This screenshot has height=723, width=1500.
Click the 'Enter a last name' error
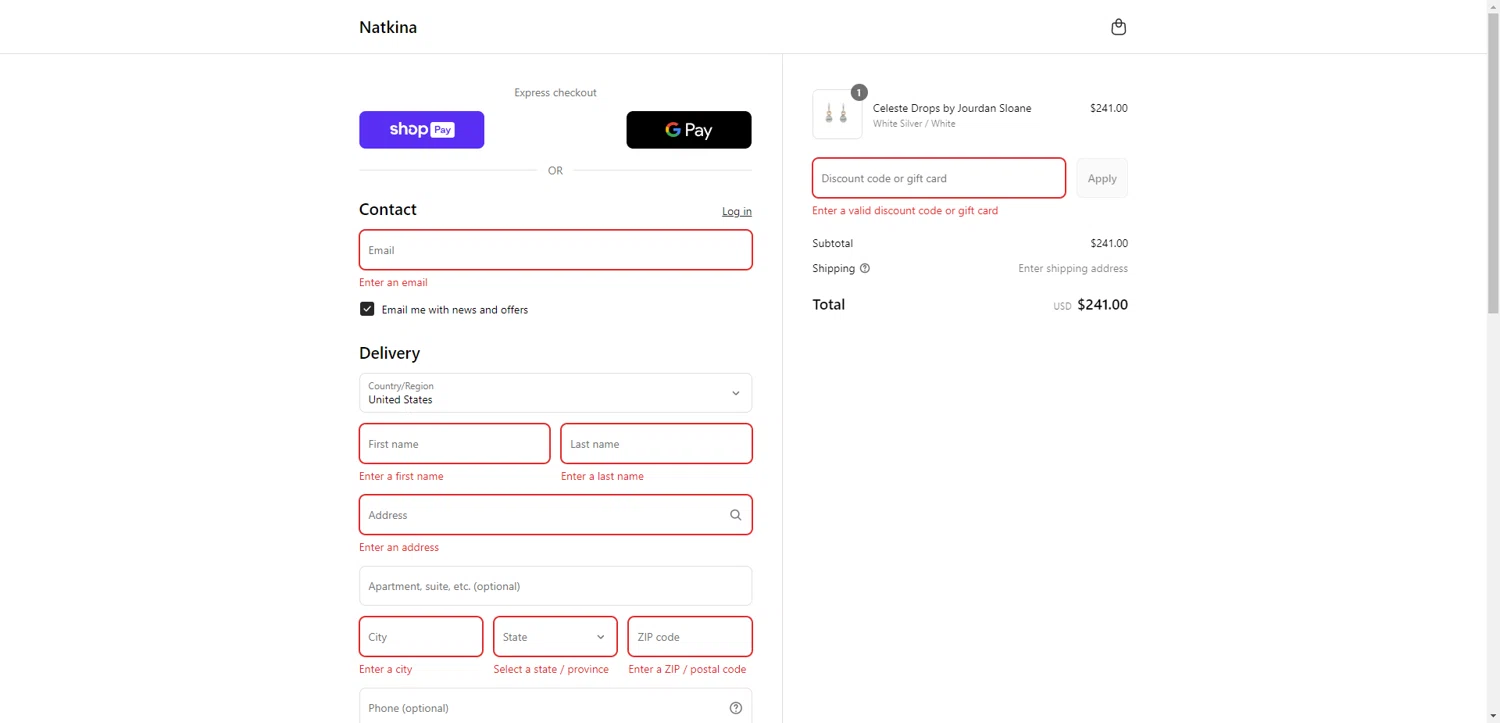(x=602, y=477)
